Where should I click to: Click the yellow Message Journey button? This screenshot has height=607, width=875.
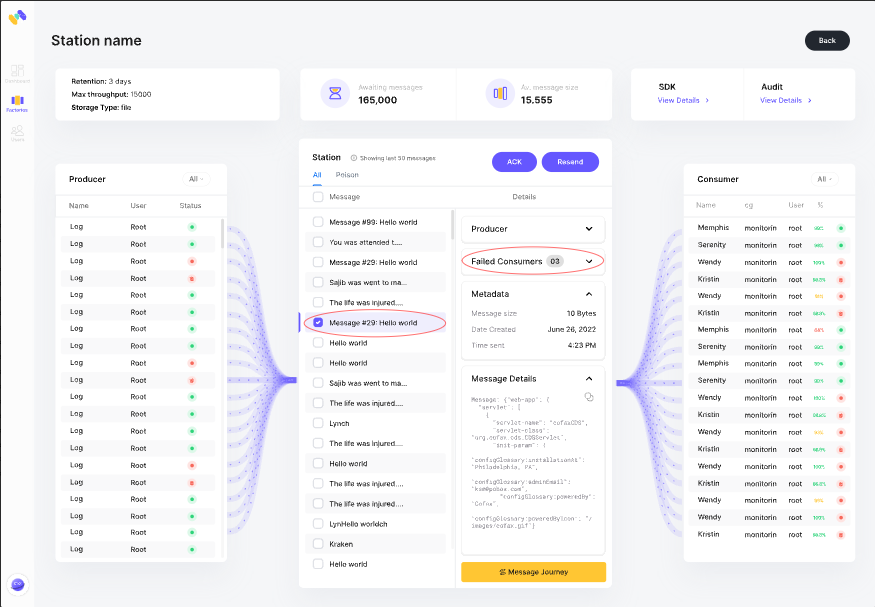point(533,572)
